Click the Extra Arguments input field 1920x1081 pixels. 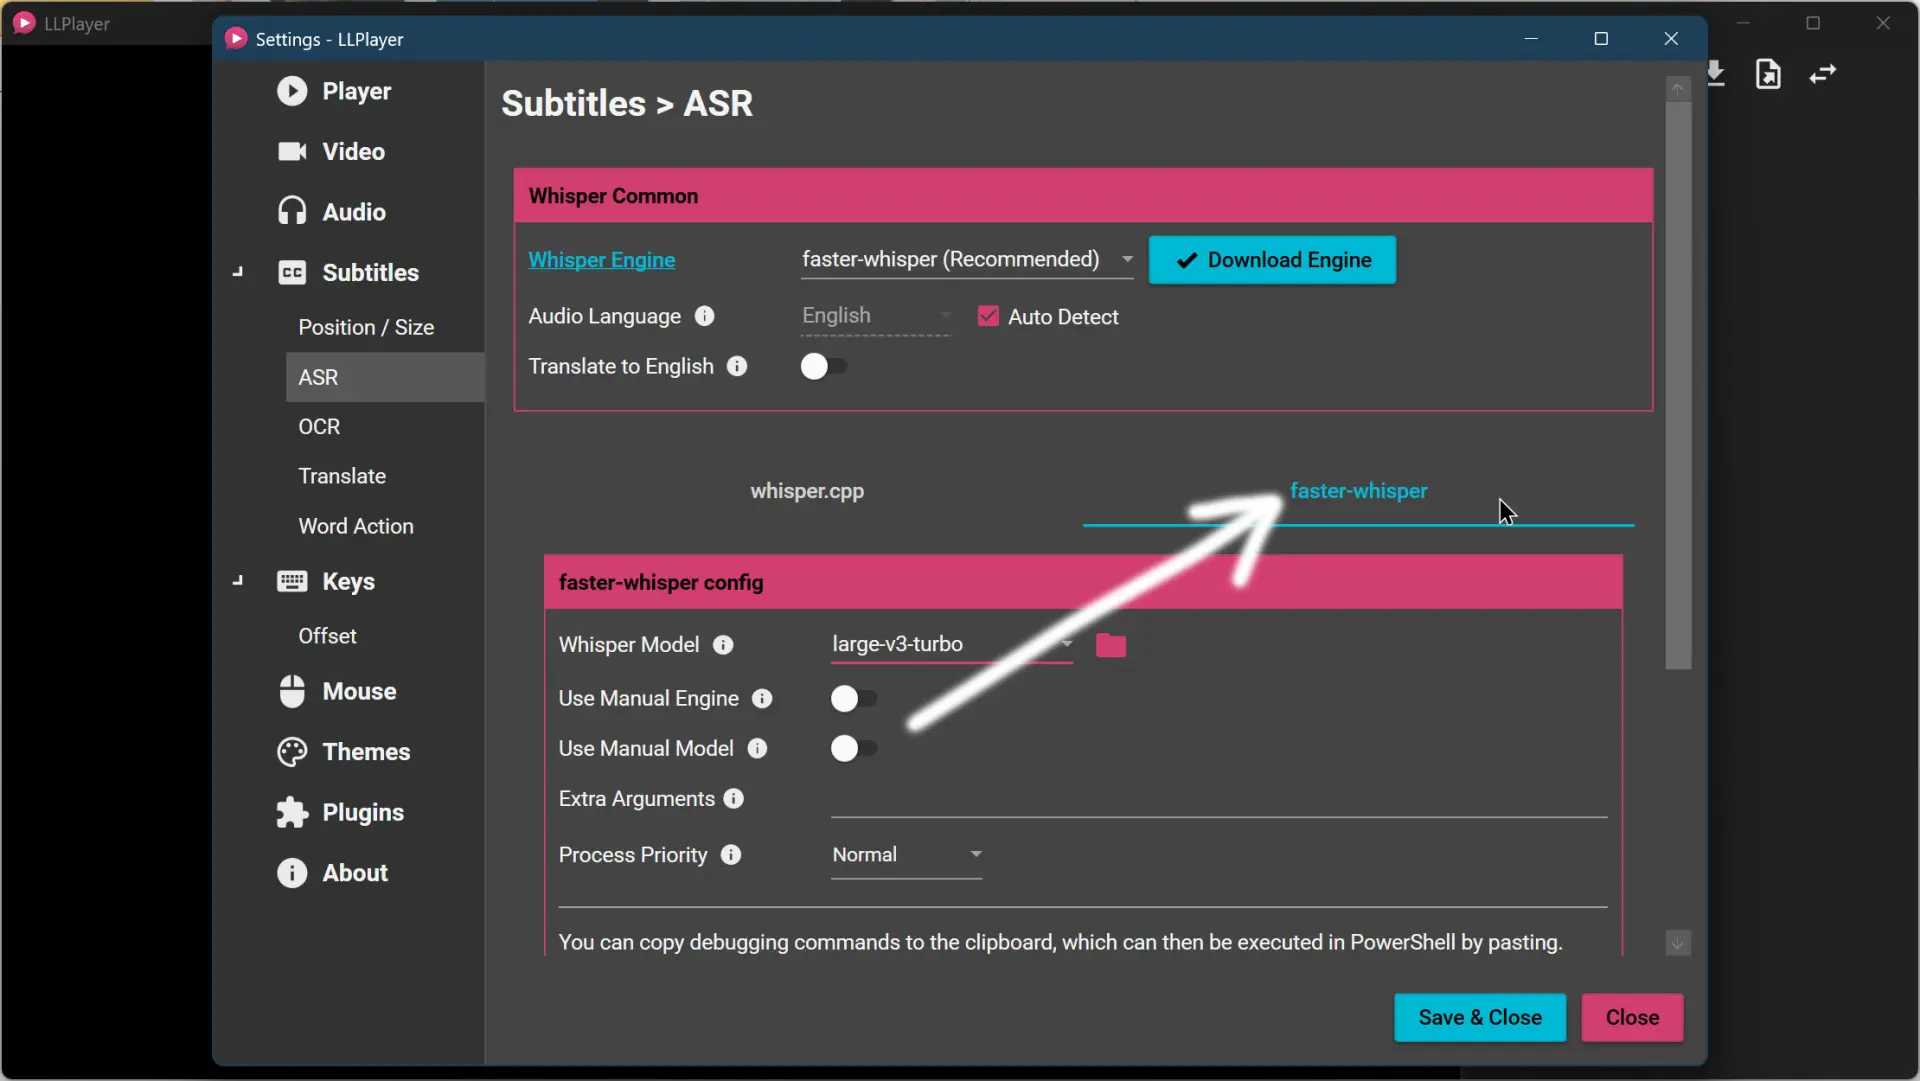1219,799
